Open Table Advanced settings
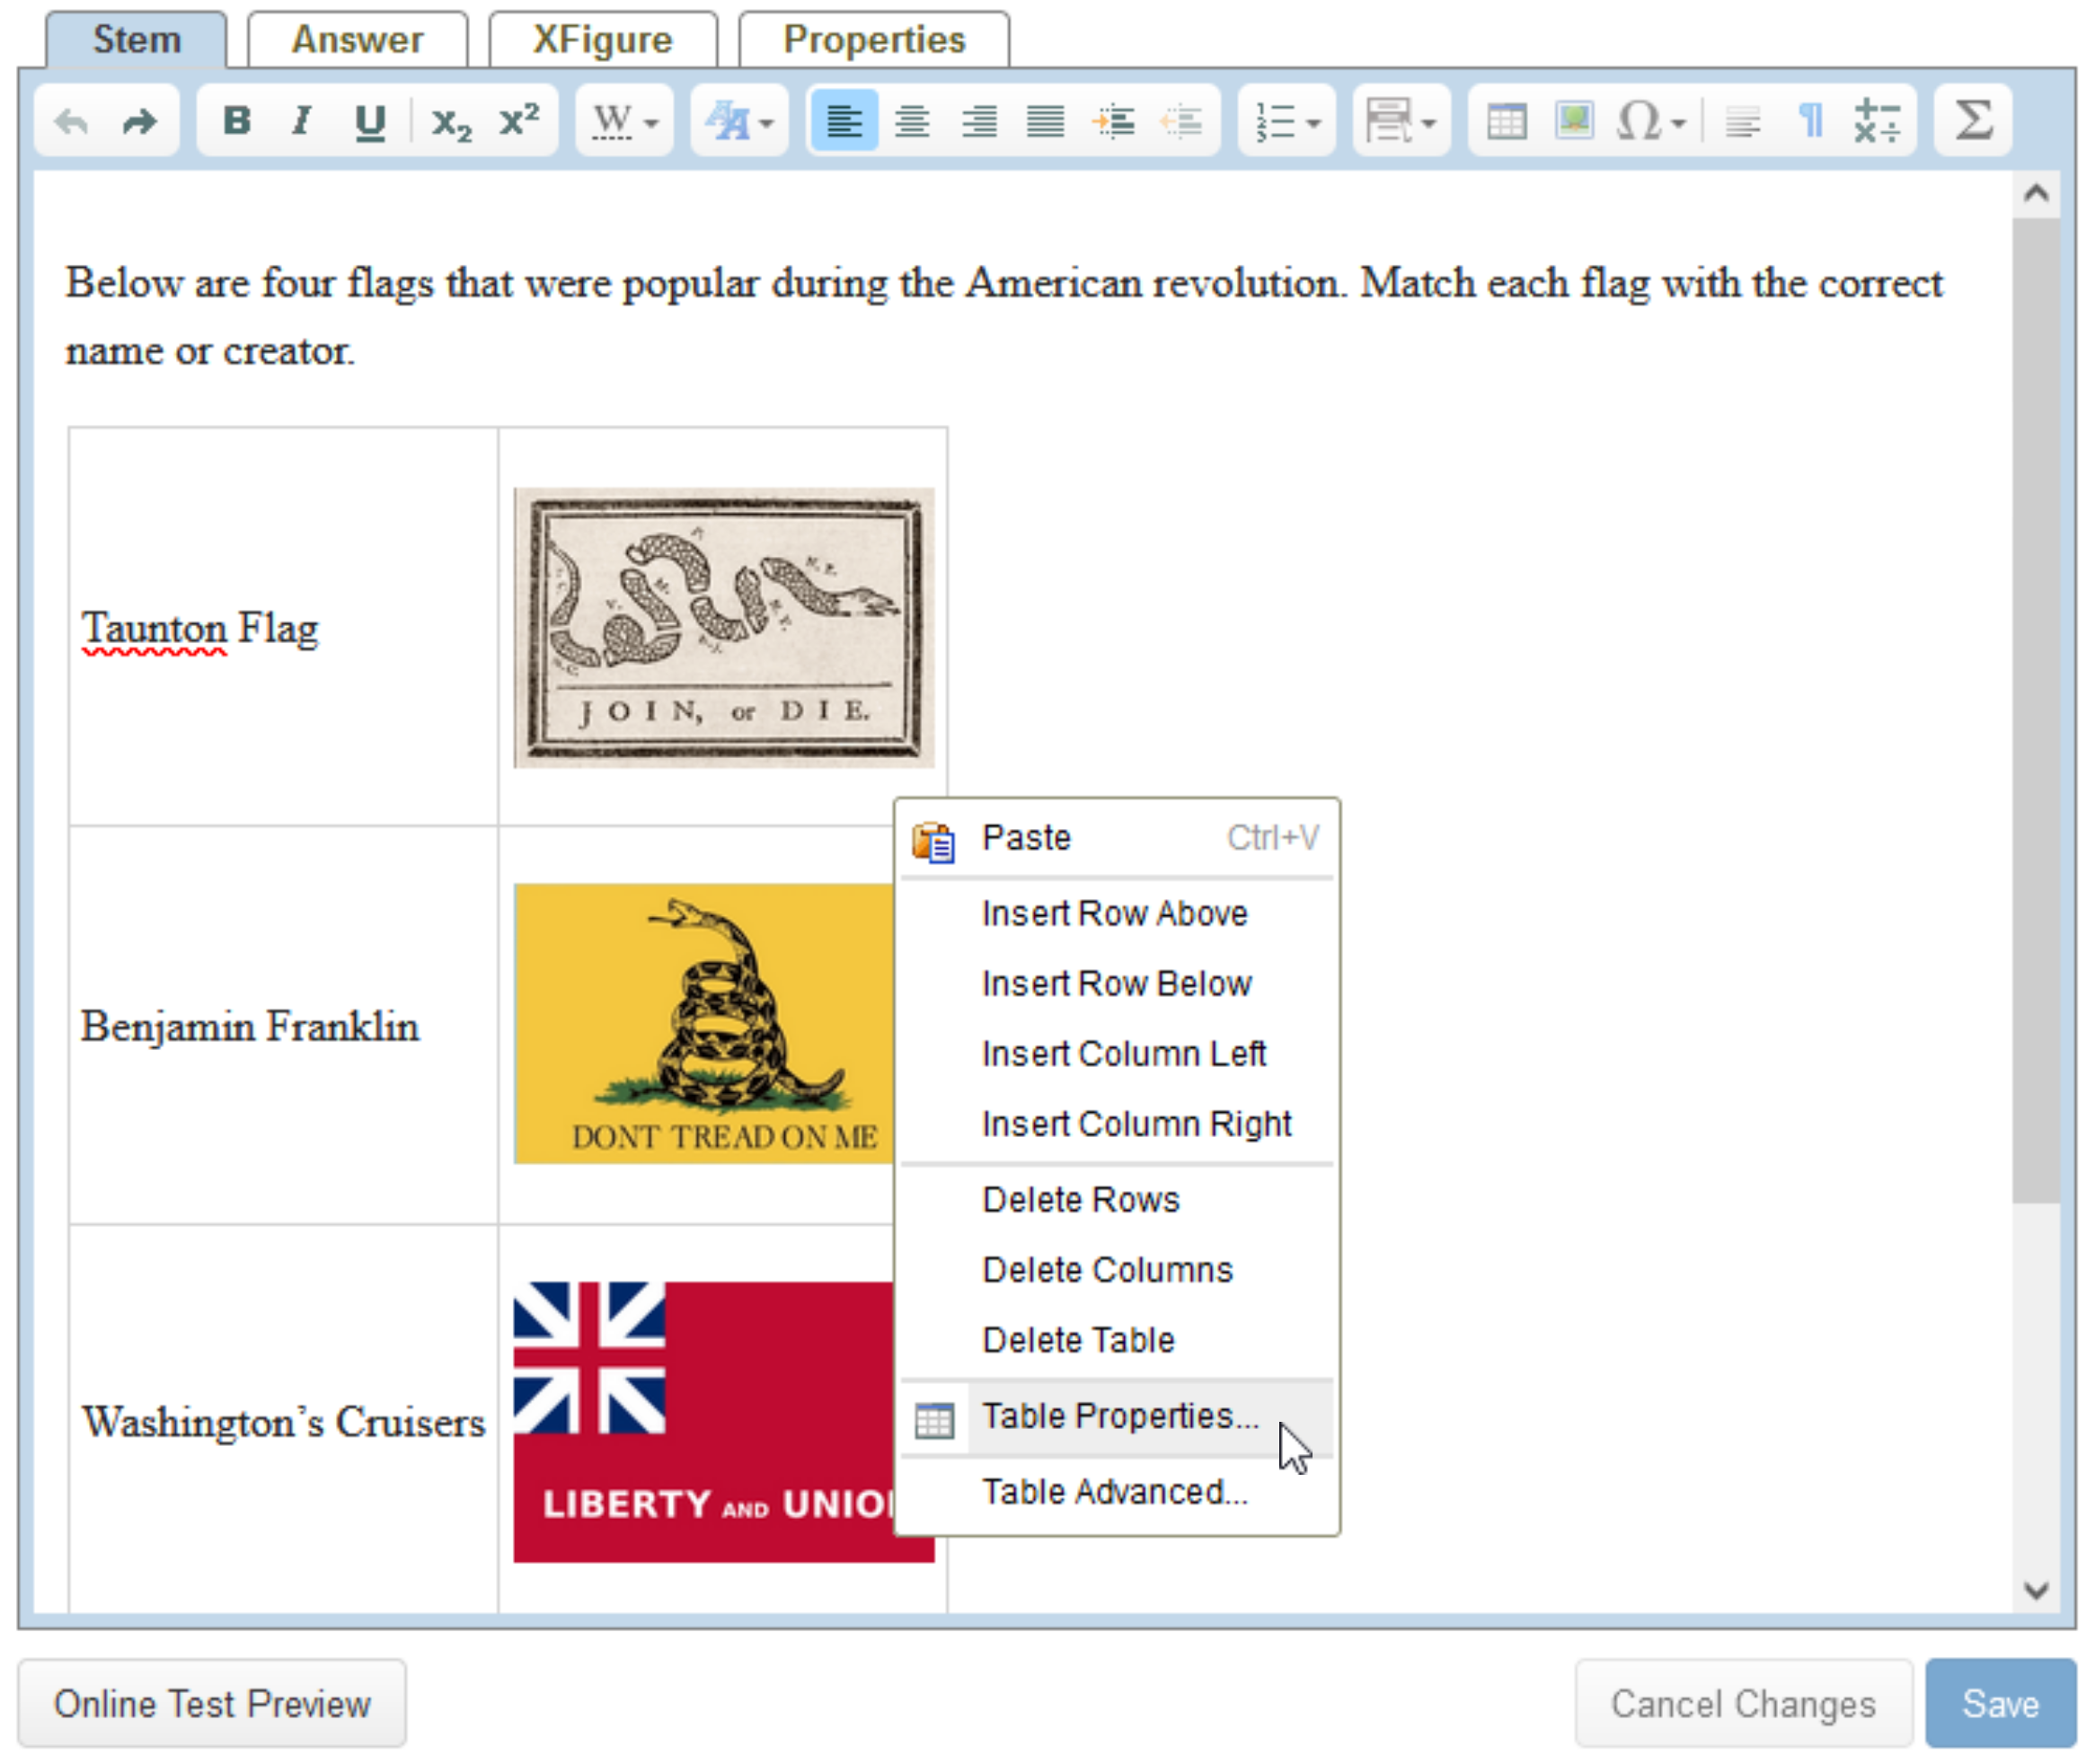 1117,1492
